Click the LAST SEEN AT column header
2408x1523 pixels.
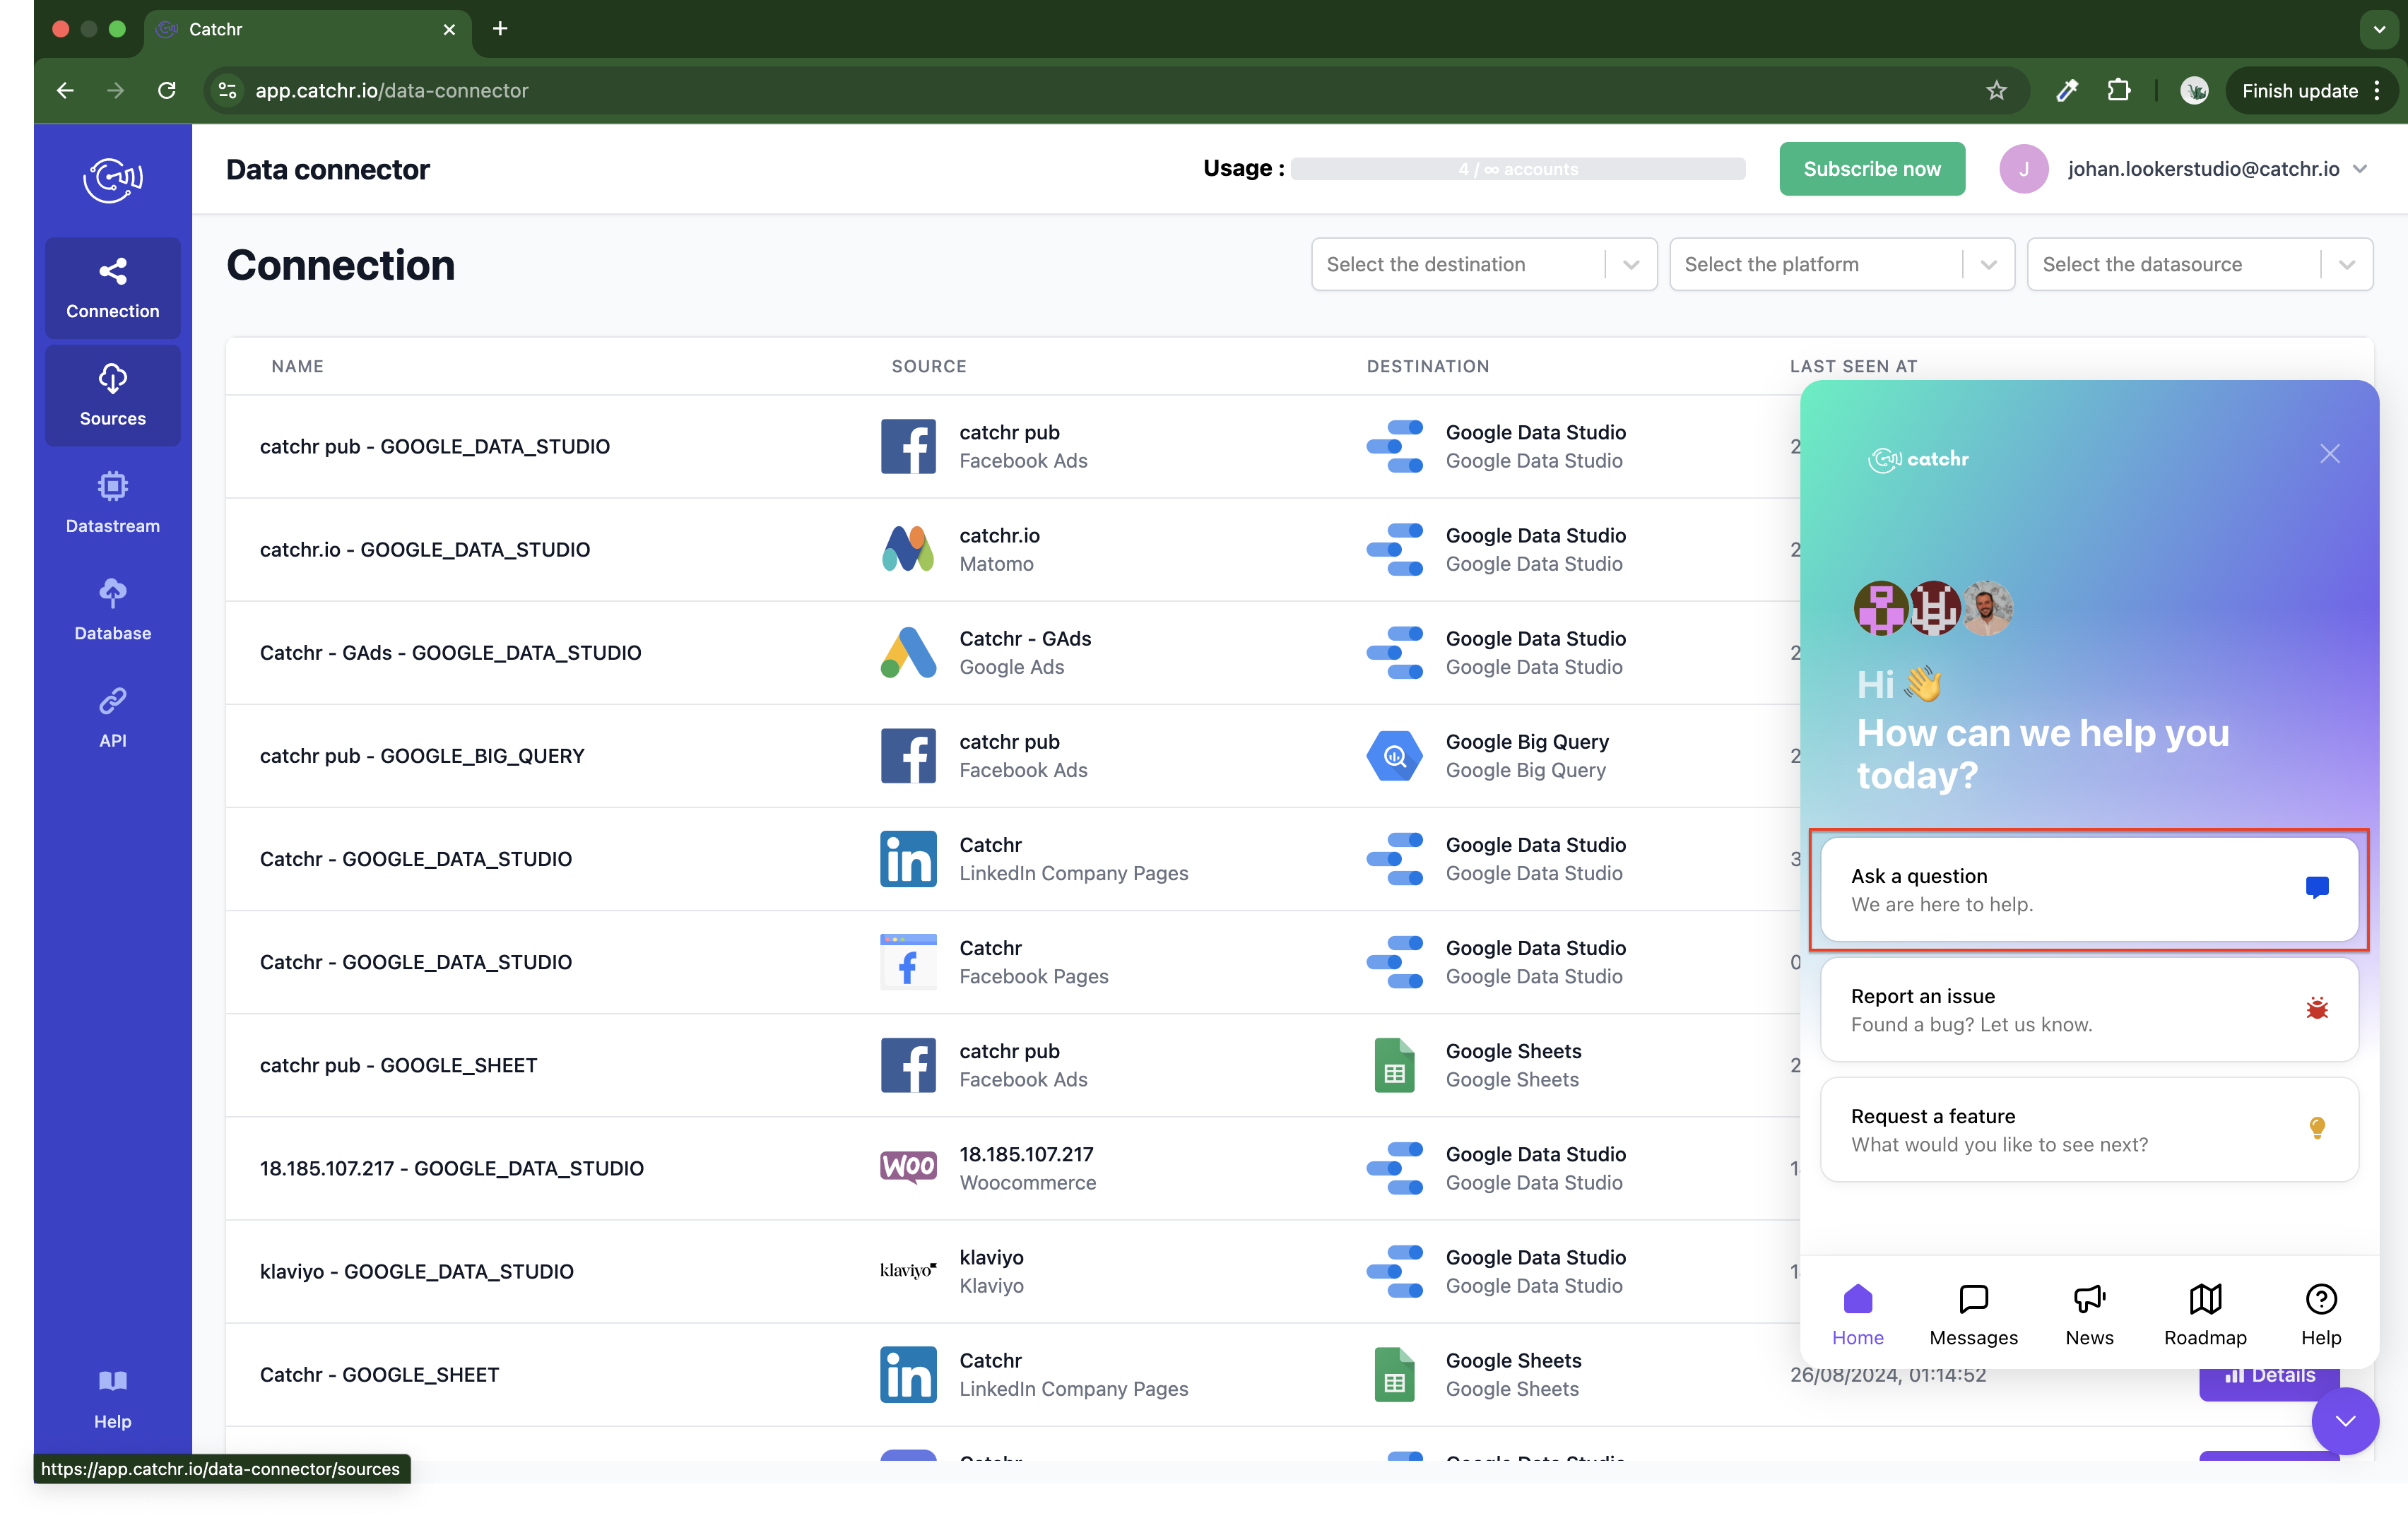point(1853,366)
